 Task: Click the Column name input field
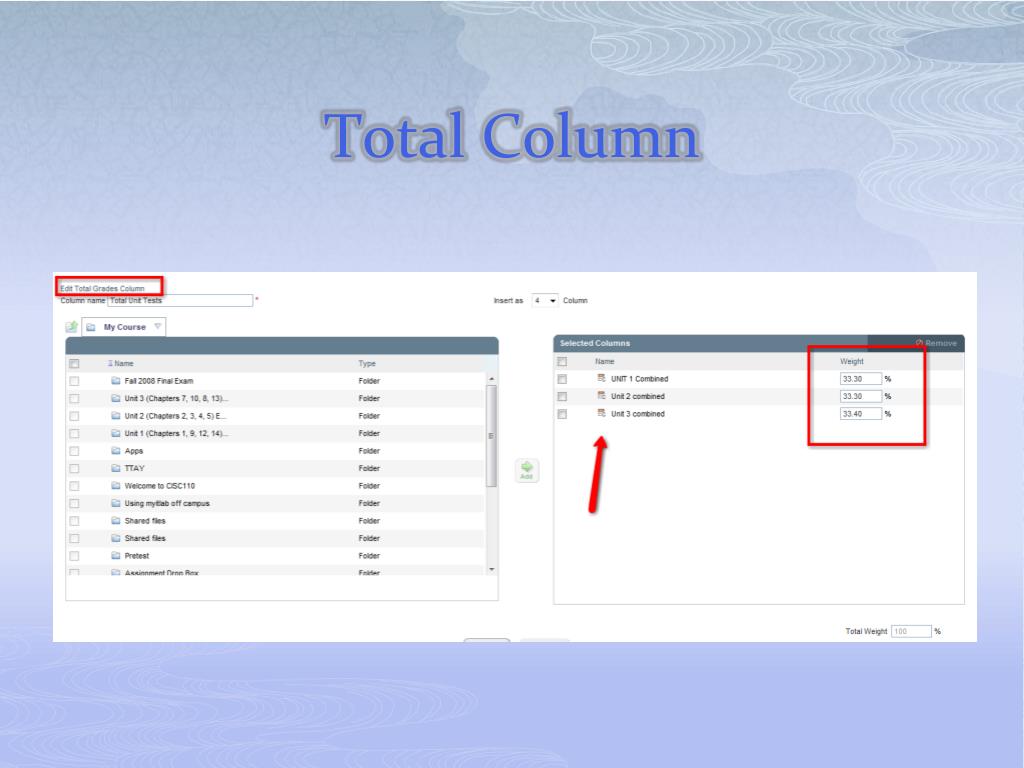(x=180, y=300)
